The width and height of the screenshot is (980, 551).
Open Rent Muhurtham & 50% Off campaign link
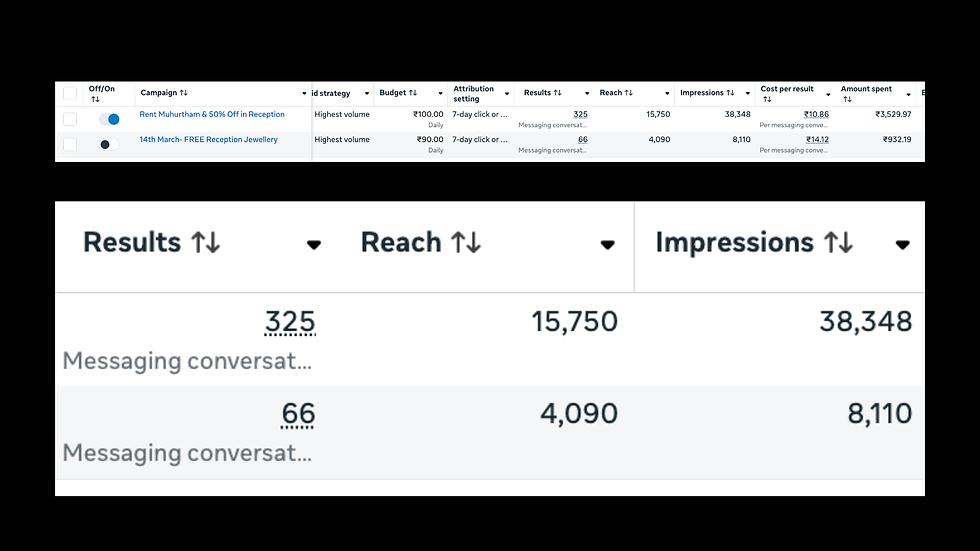pyautogui.click(x=212, y=115)
